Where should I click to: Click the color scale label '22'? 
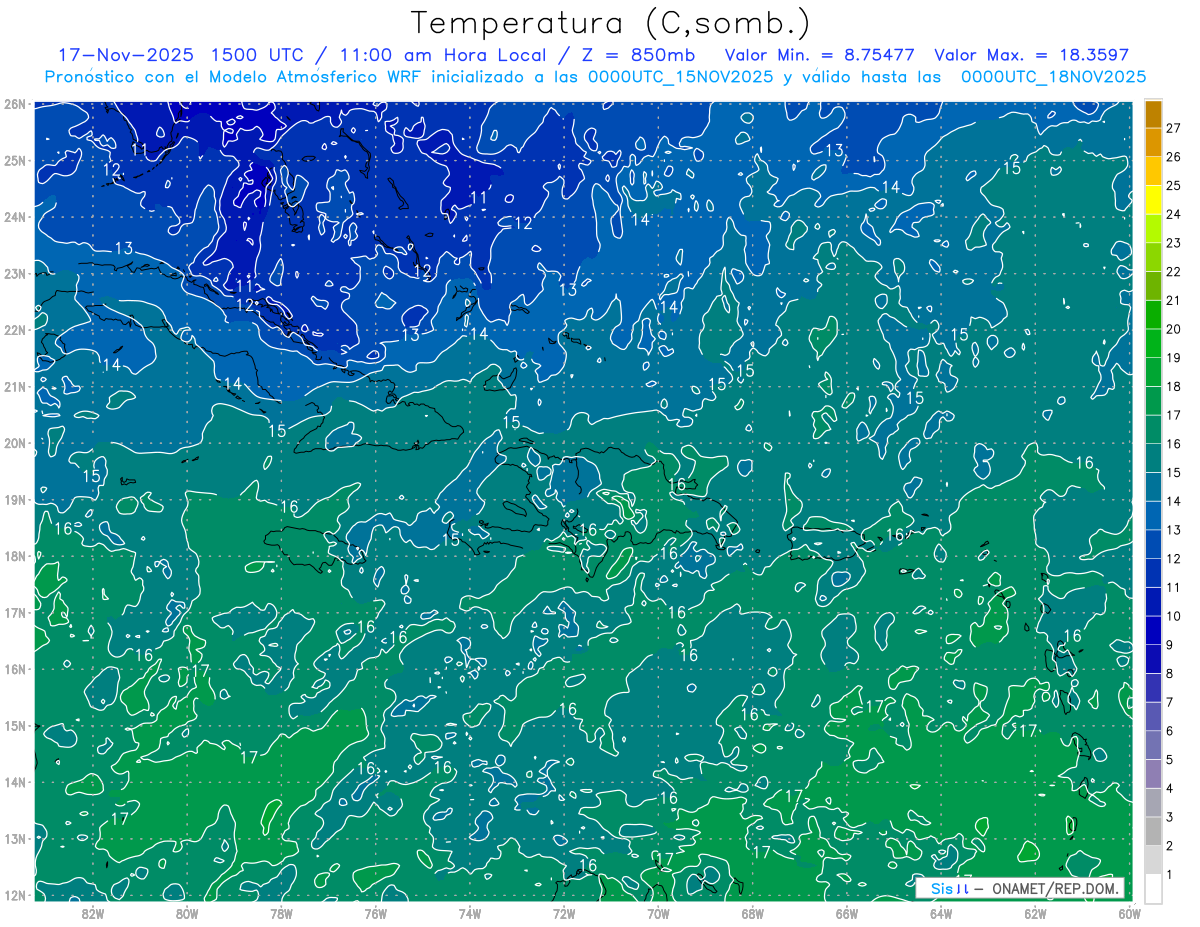point(1173,272)
